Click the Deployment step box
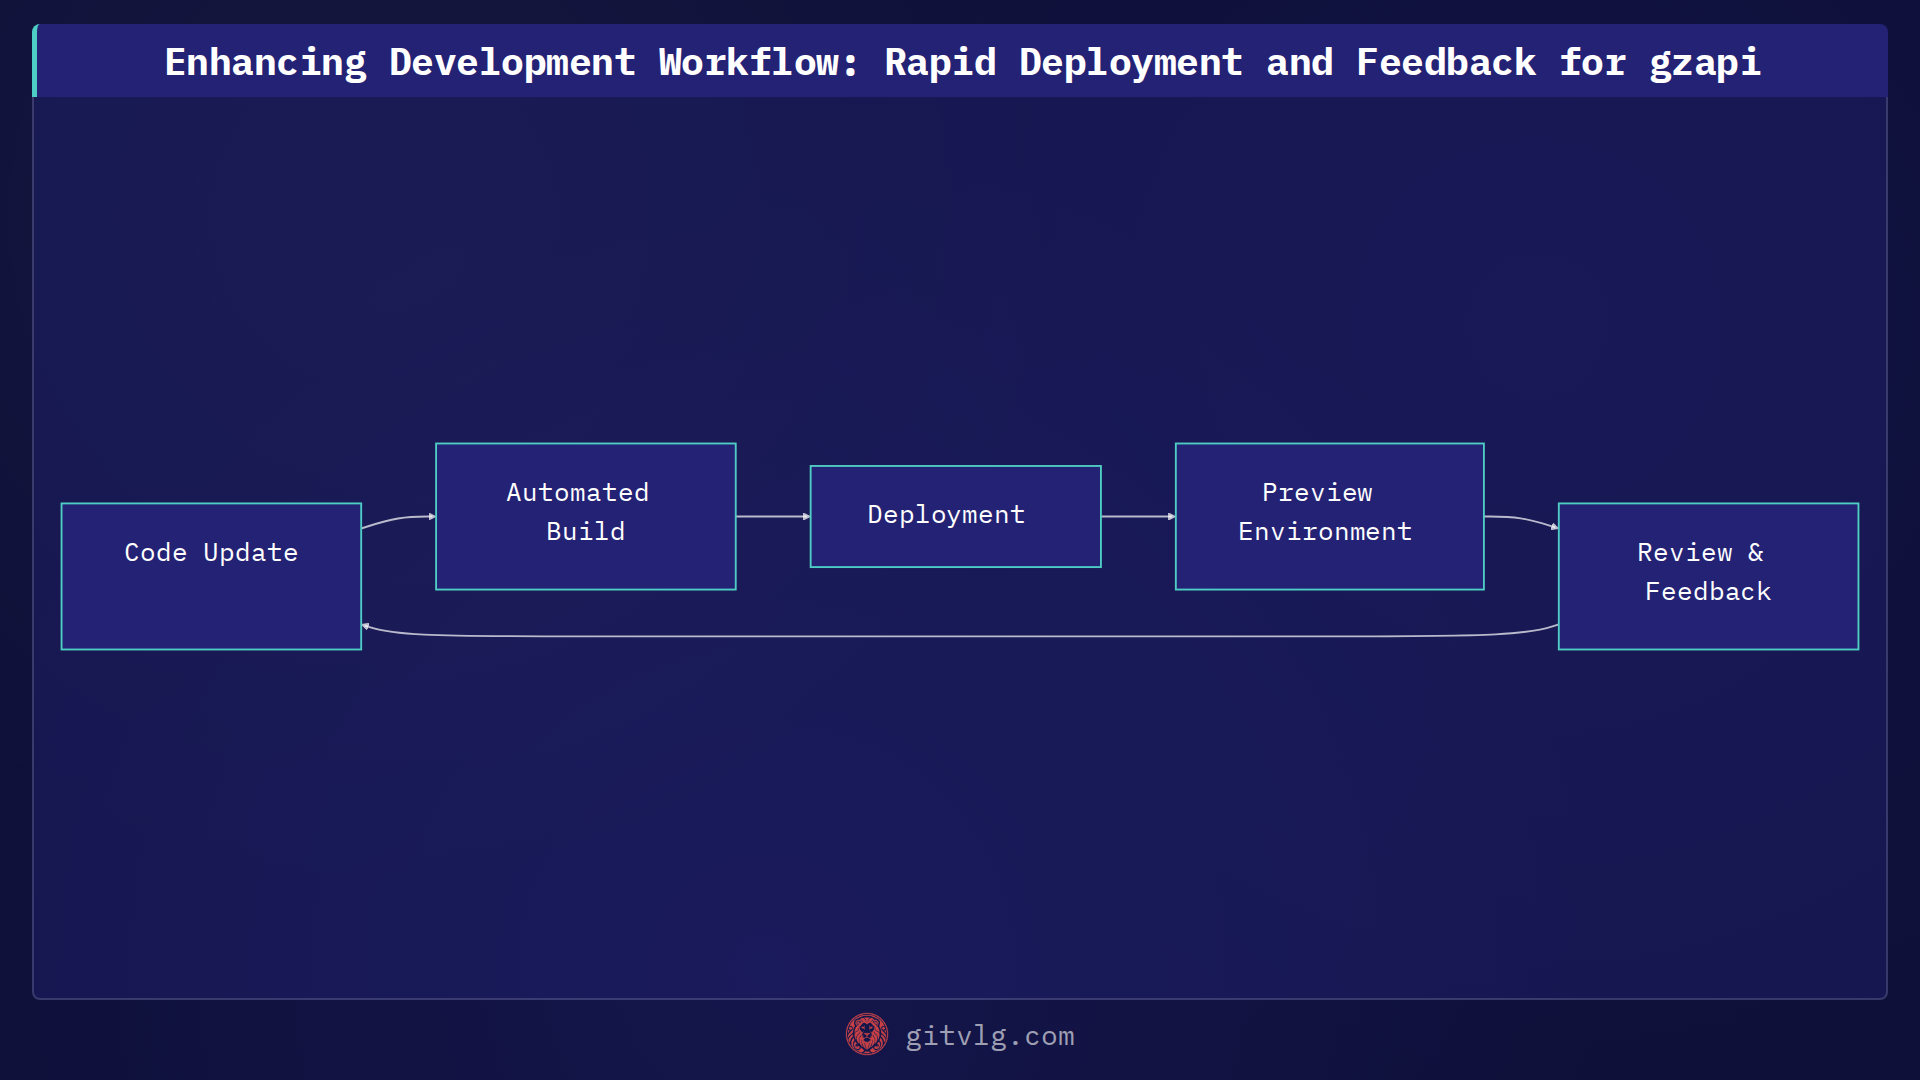 956,516
